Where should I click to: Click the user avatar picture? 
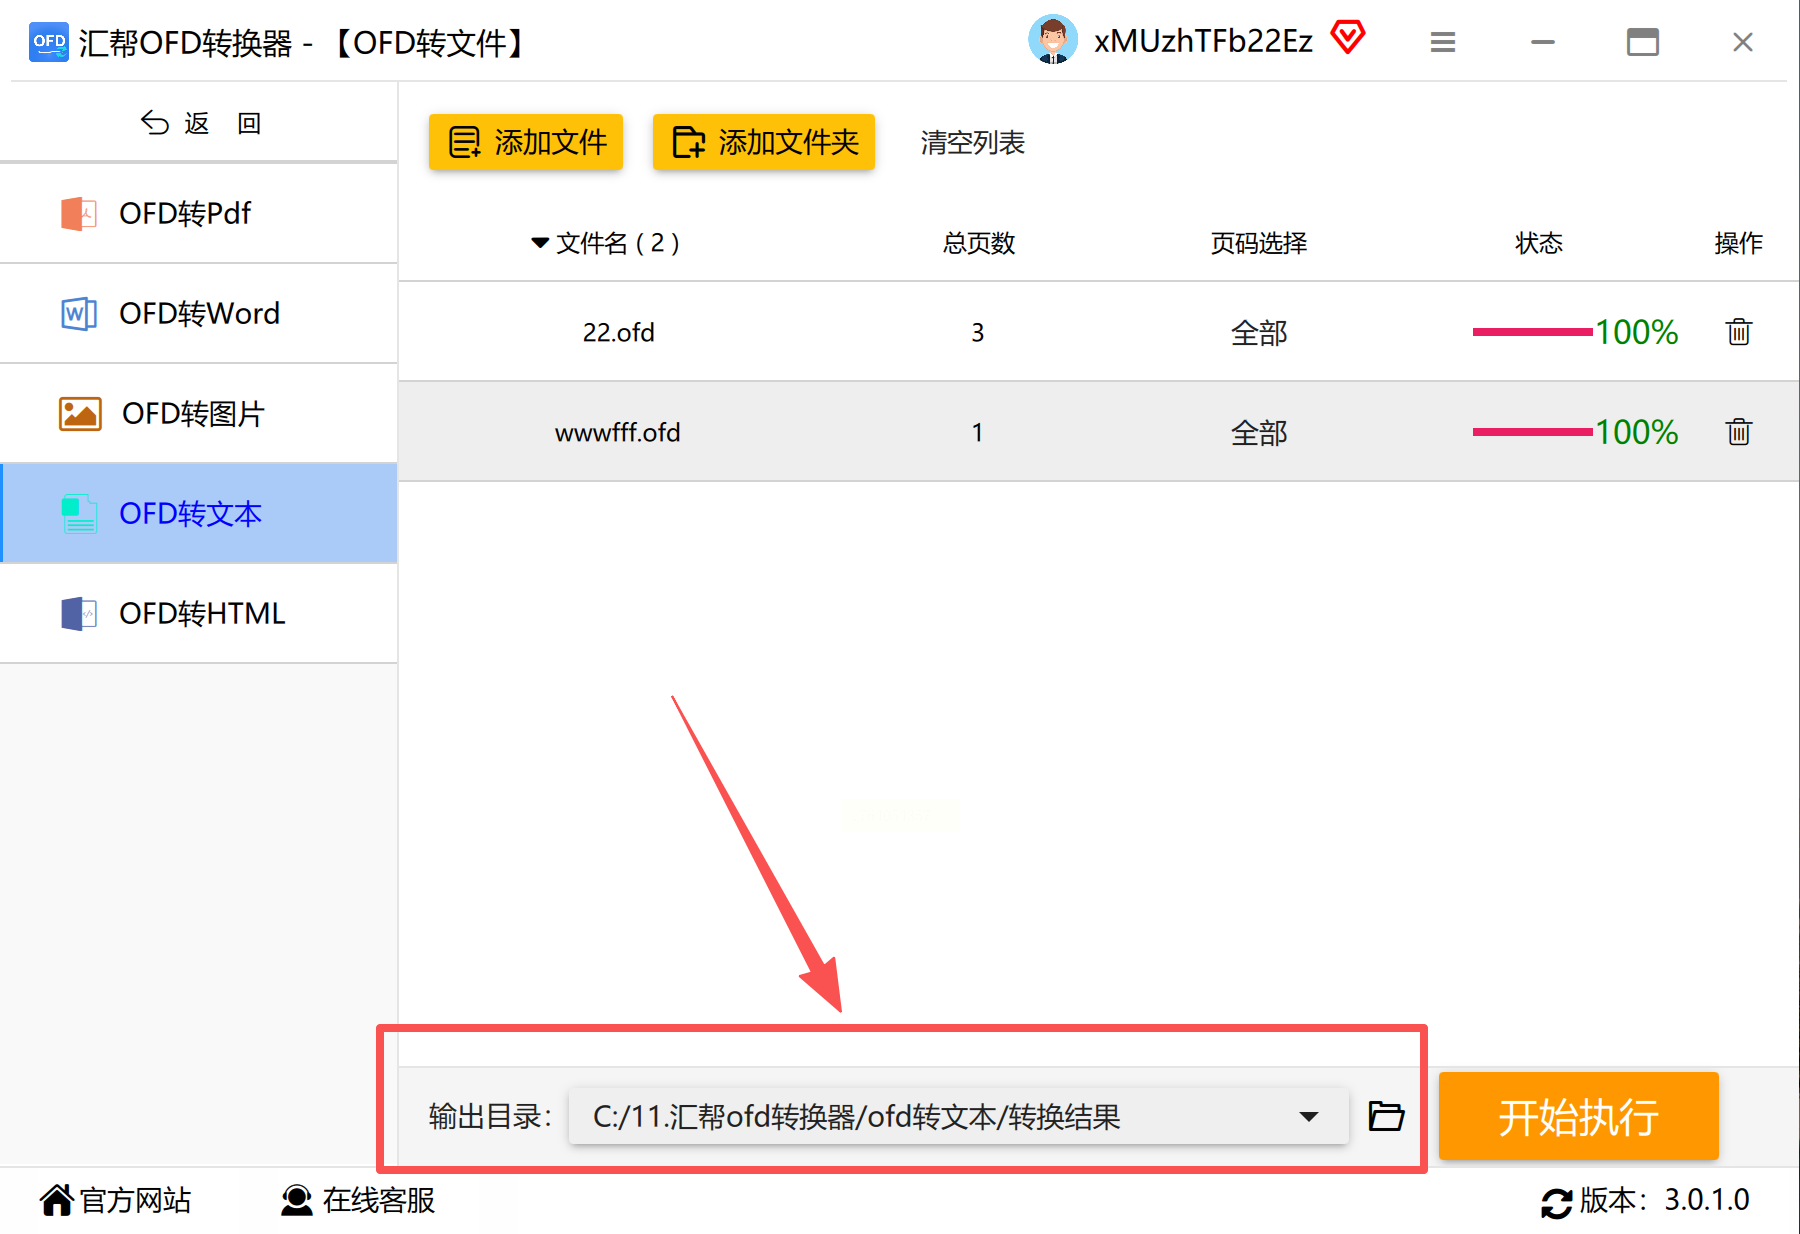(1053, 40)
